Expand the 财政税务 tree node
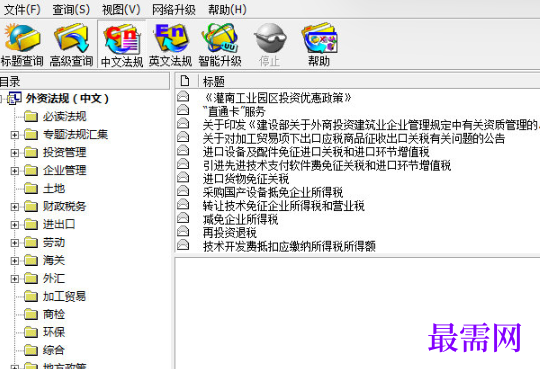This screenshot has height=369, width=540. [14, 207]
